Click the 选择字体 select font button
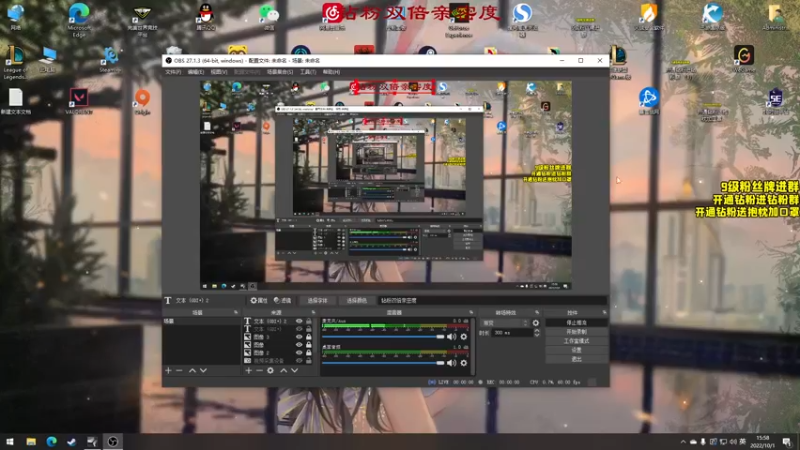The image size is (800, 450). (x=317, y=301)
